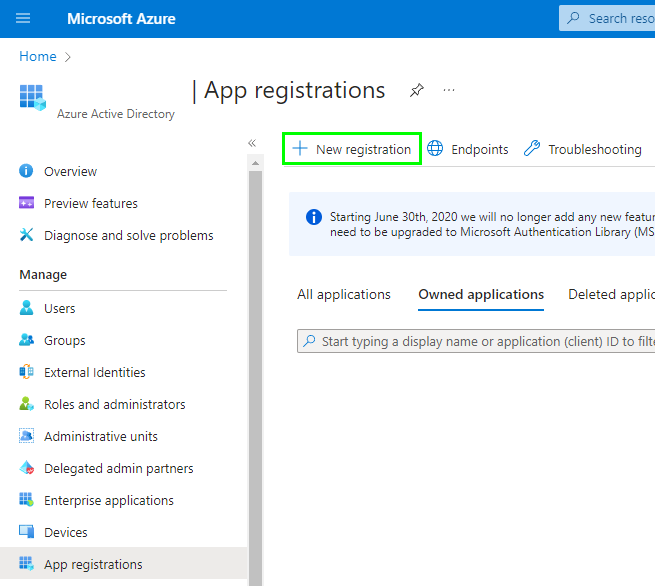Click the Microsoft Azure title
Image resolution: width=655 pixels, height=586 pixels.
tap(121, 19)
